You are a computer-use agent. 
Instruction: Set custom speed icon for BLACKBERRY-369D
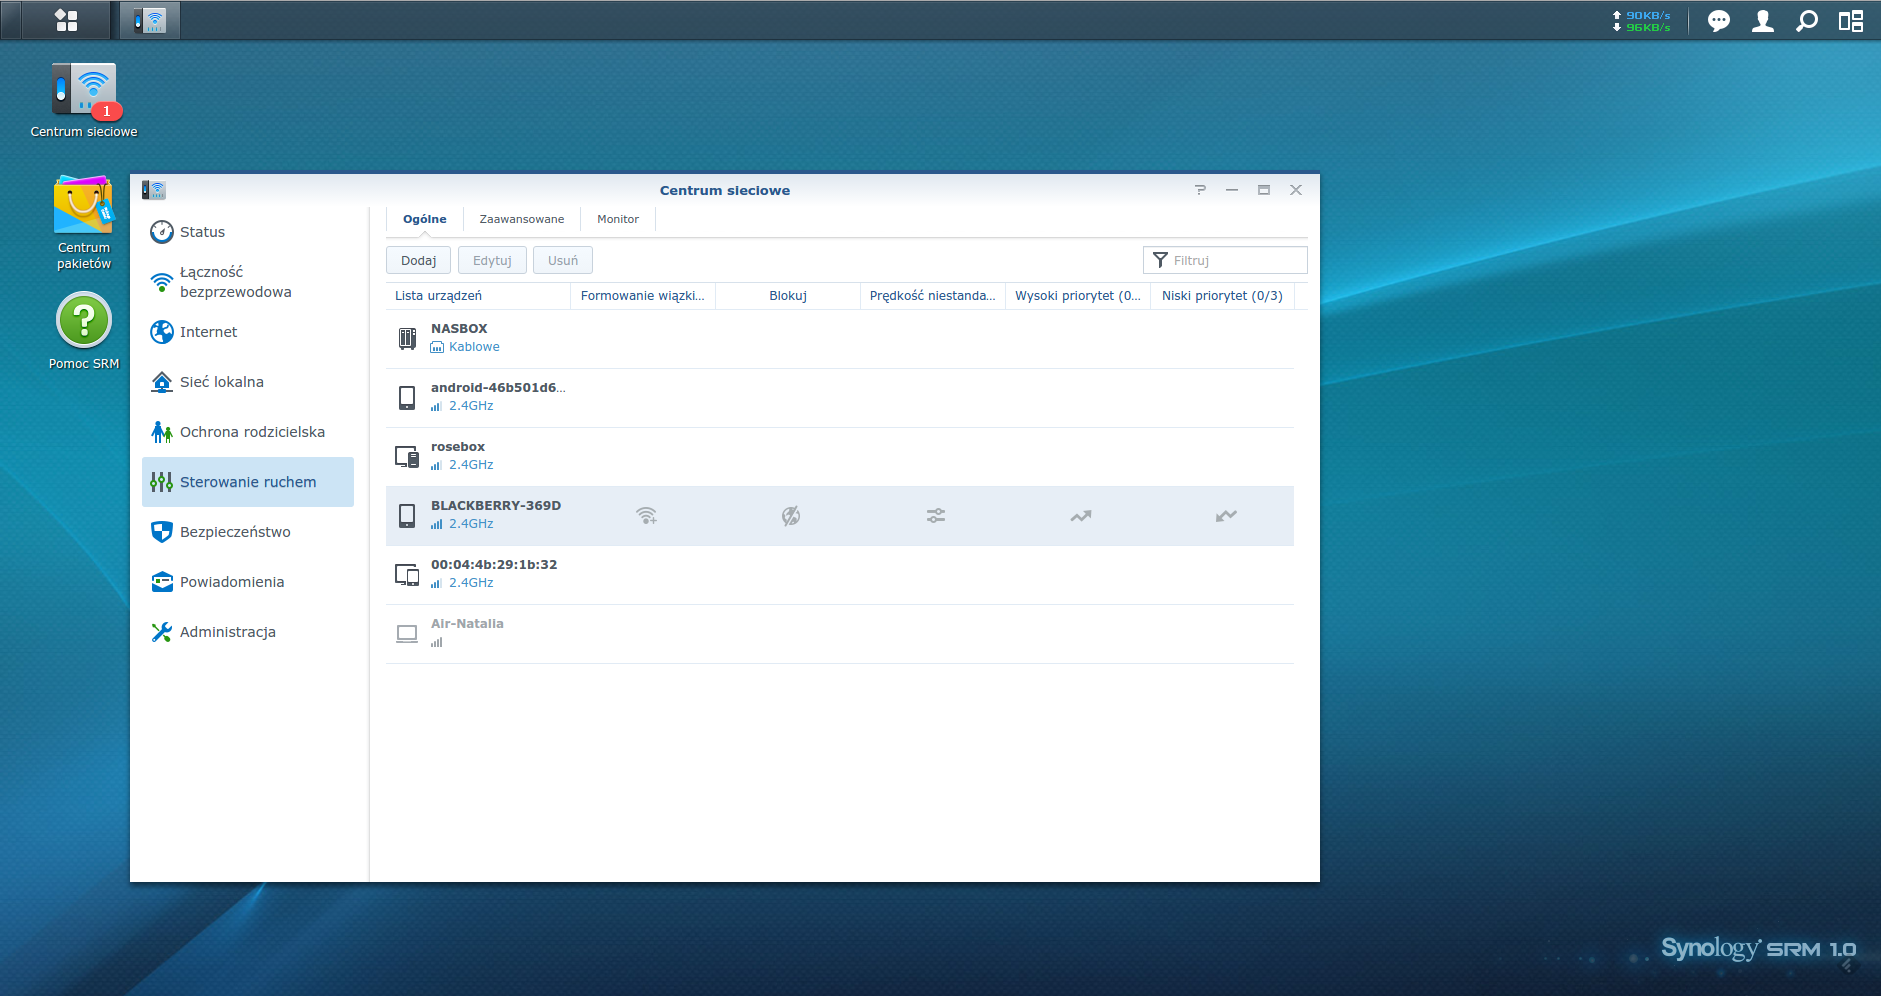[936, 516]
